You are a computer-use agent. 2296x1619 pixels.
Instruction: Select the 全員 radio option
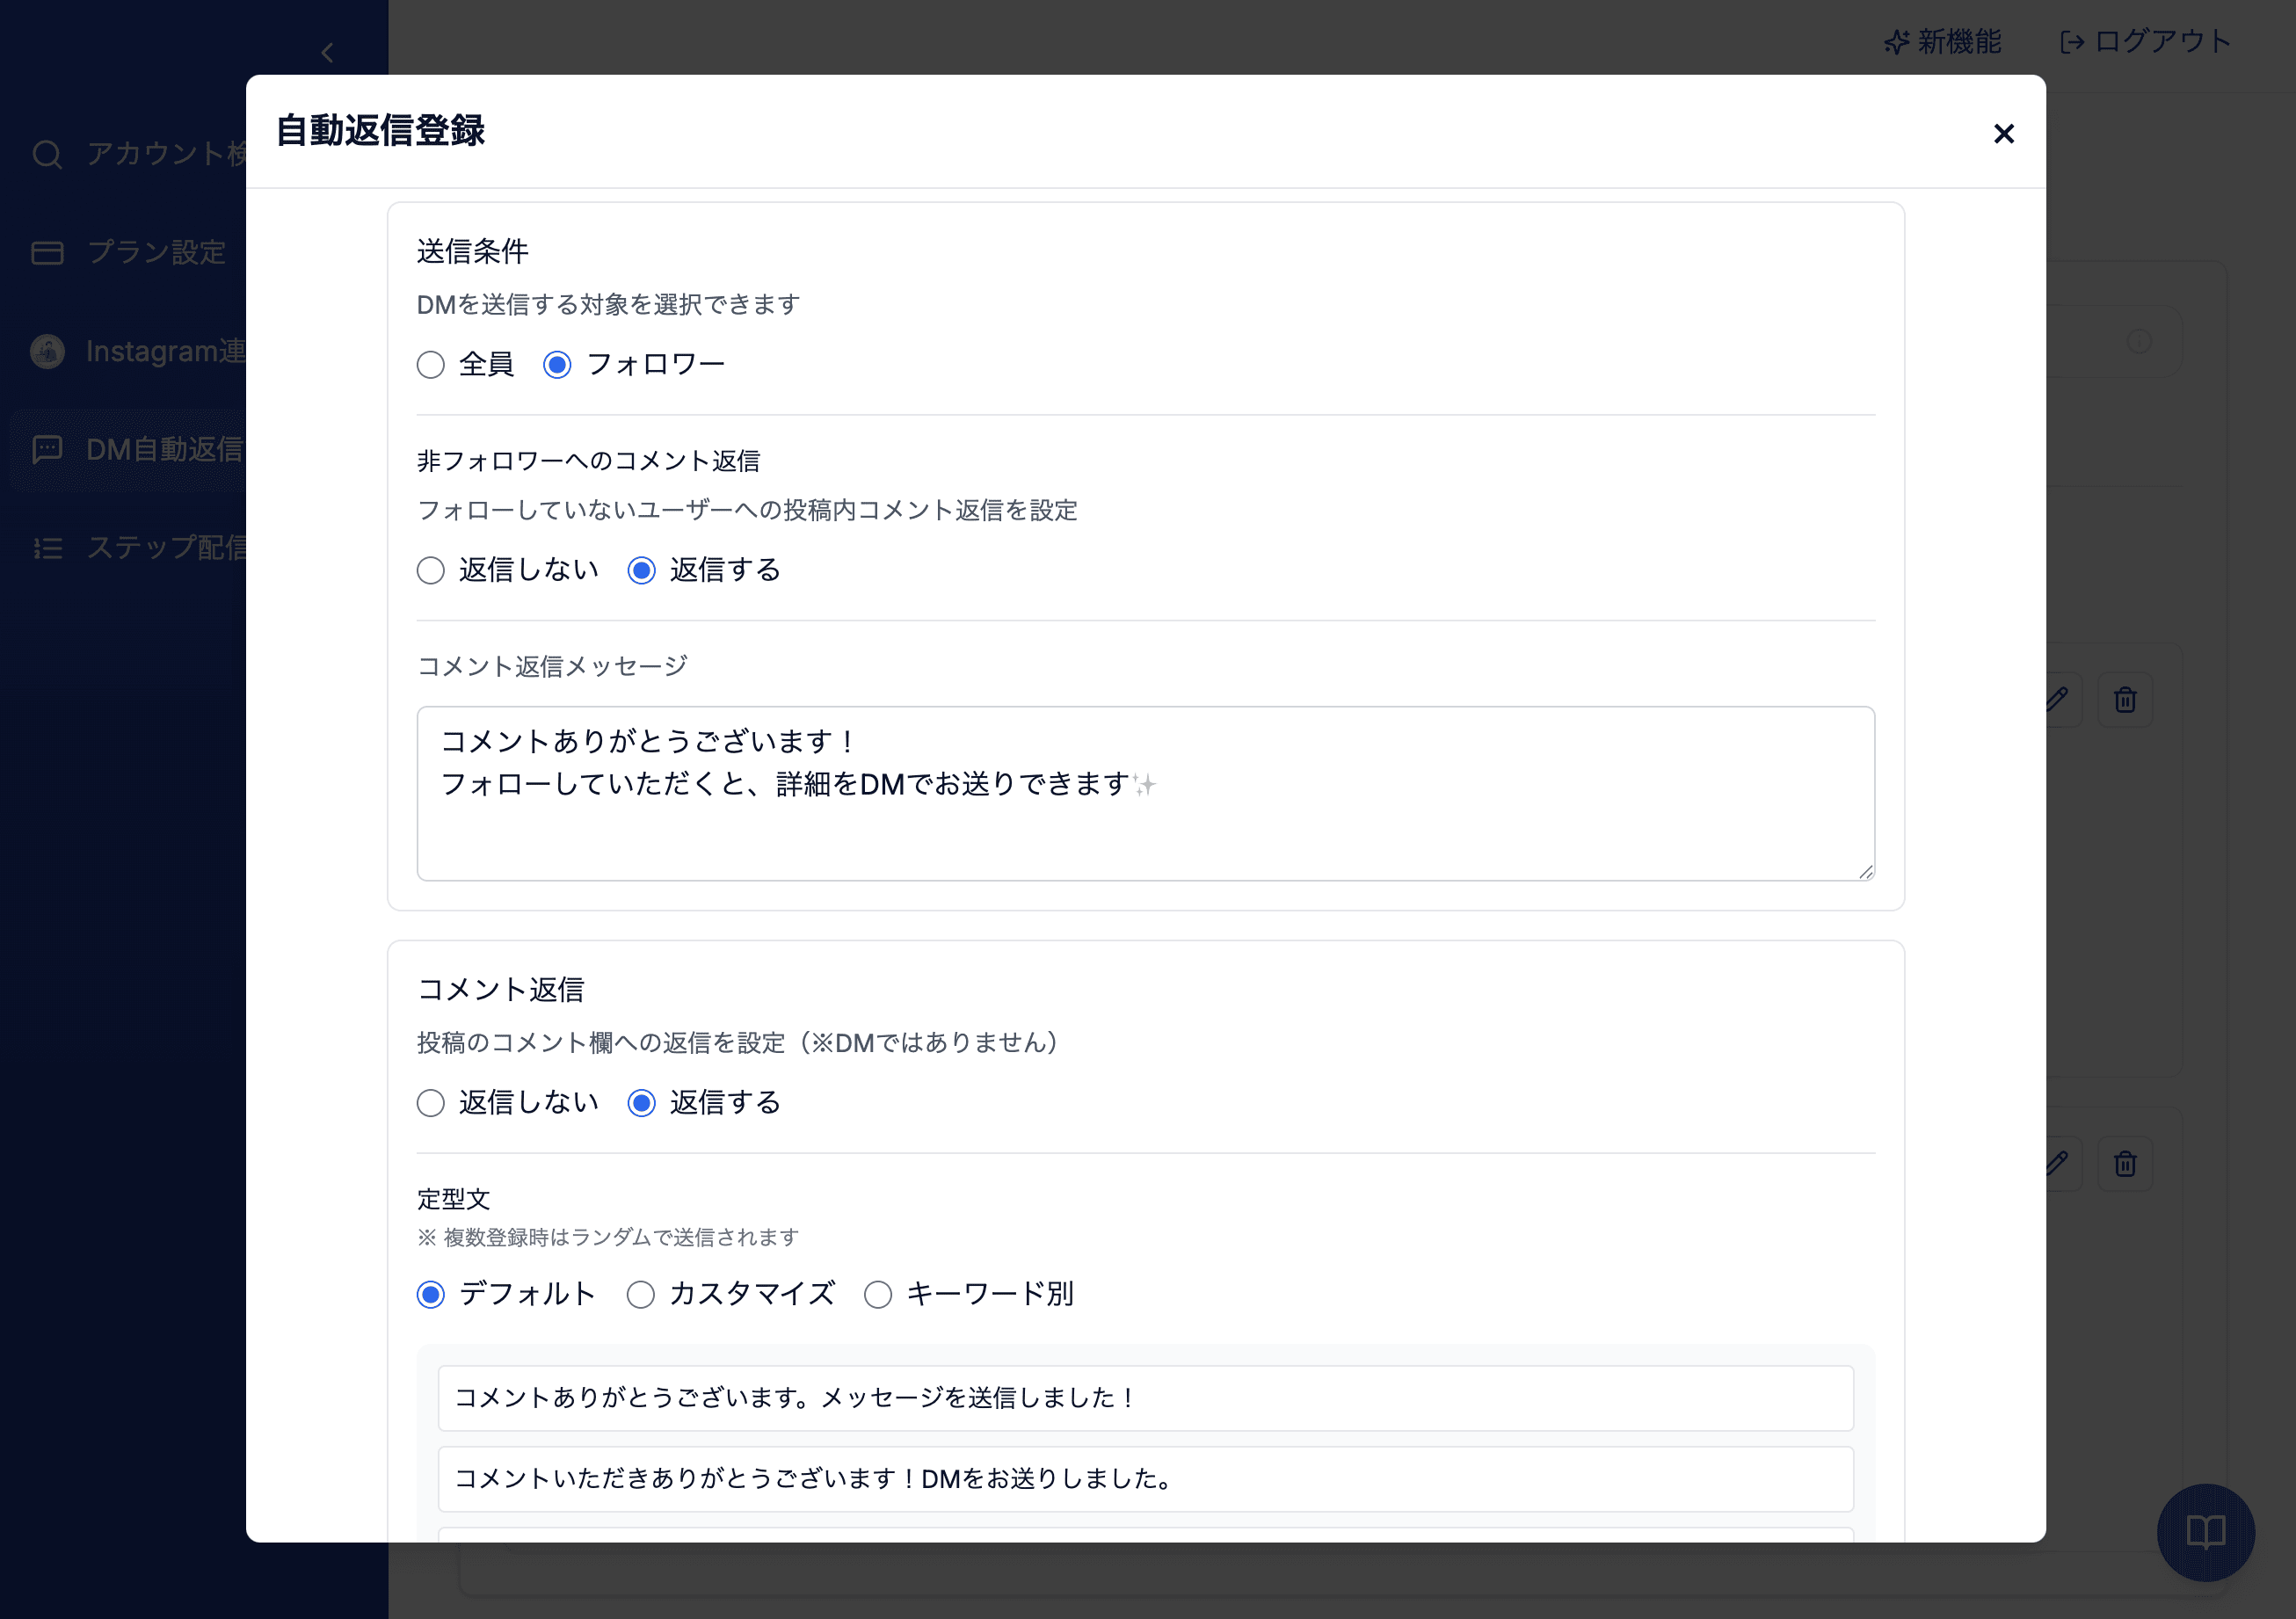coord(431,365)
